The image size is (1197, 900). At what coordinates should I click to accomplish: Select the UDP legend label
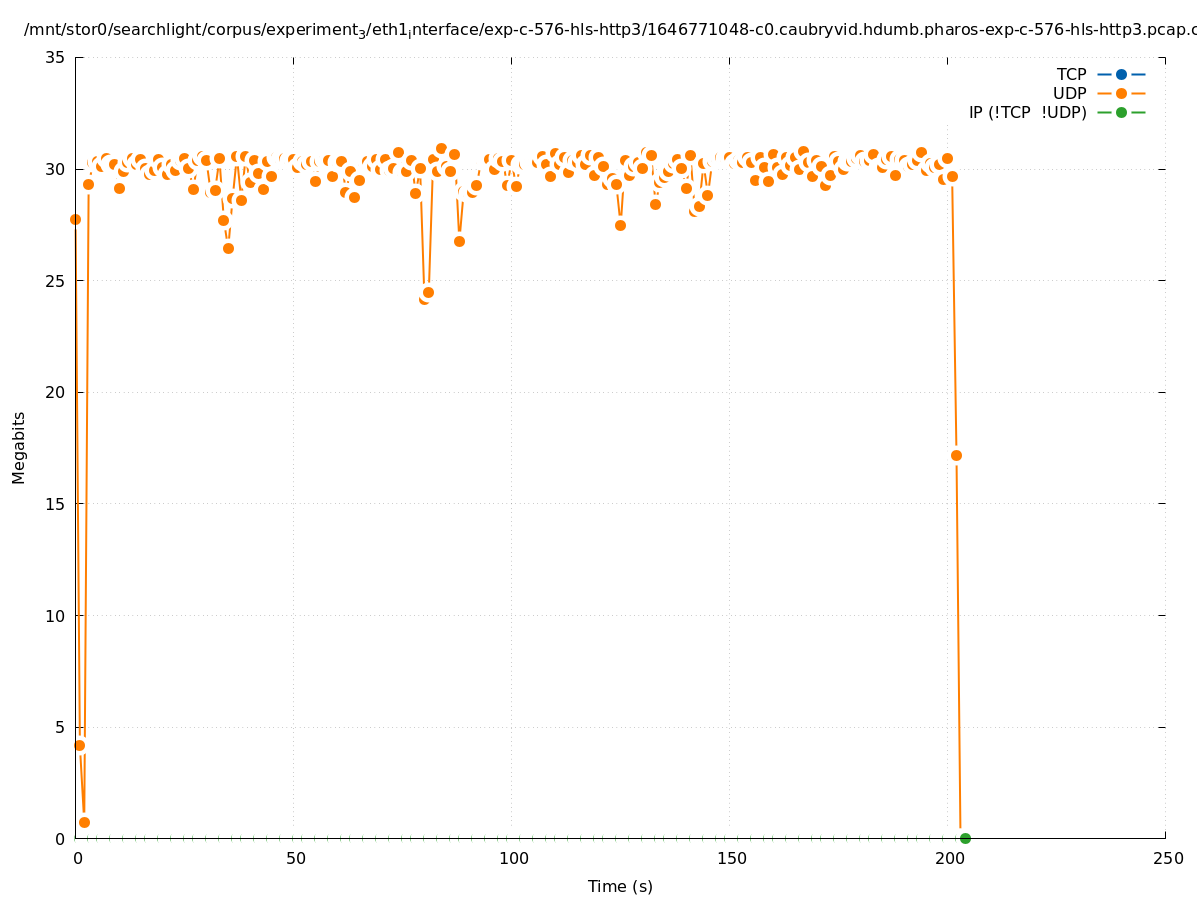[1069, 93]
